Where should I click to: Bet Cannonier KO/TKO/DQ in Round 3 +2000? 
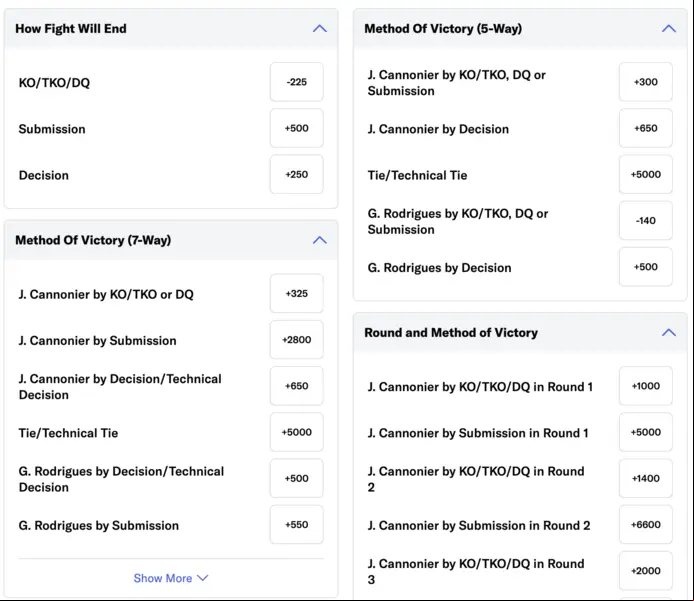click(646, 571)
